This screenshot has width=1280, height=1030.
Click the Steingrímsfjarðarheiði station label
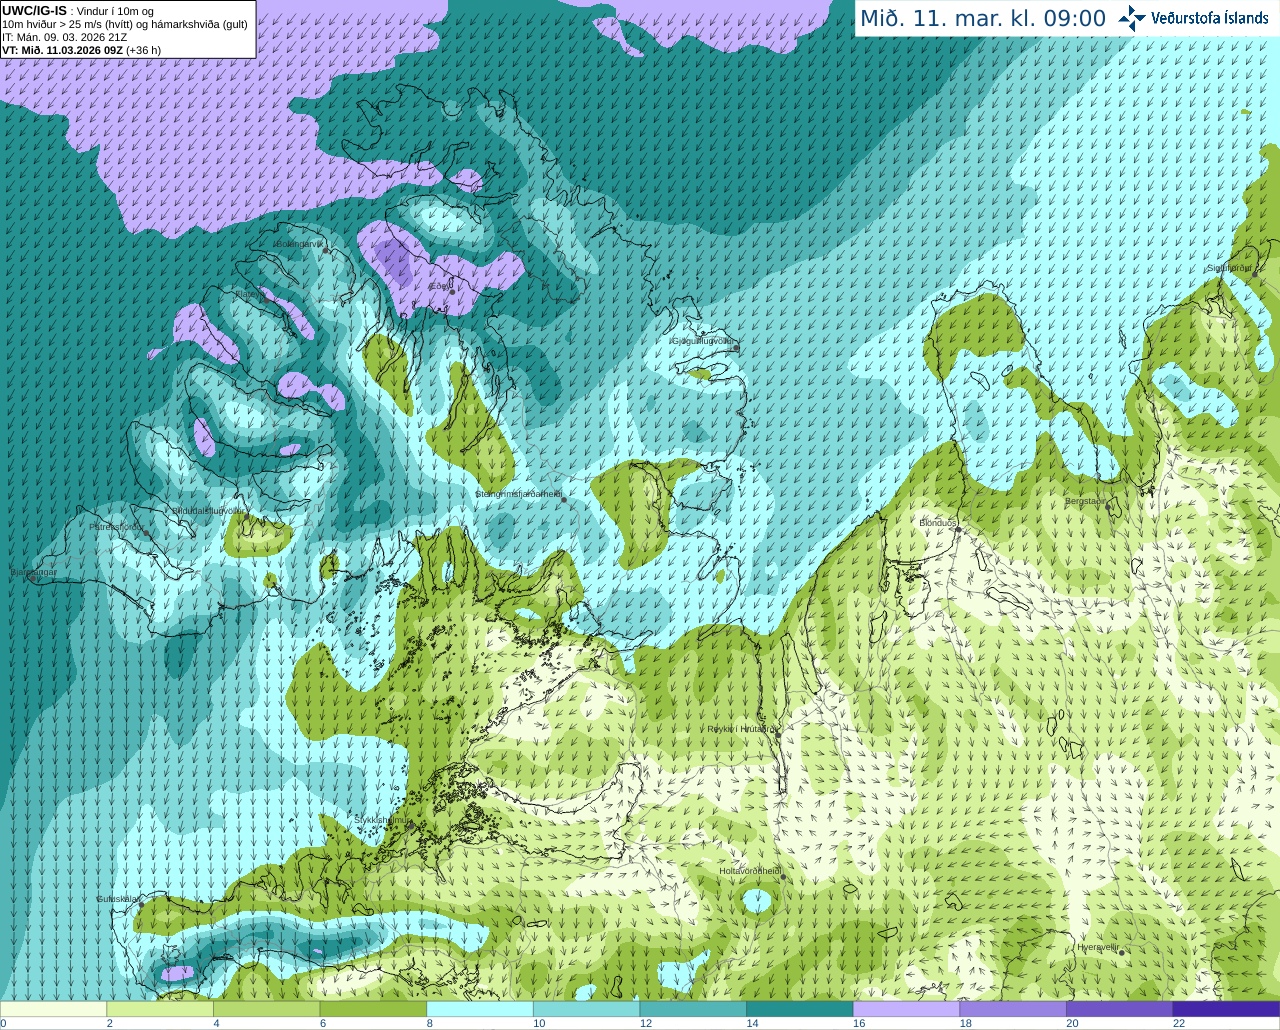click(519, 494)
